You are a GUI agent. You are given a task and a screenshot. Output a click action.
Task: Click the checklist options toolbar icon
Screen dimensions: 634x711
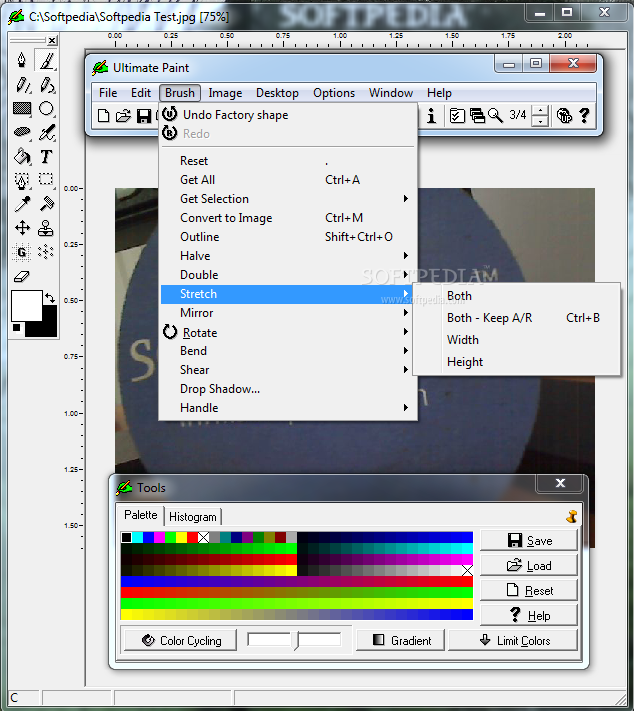[x=457, y=116]
